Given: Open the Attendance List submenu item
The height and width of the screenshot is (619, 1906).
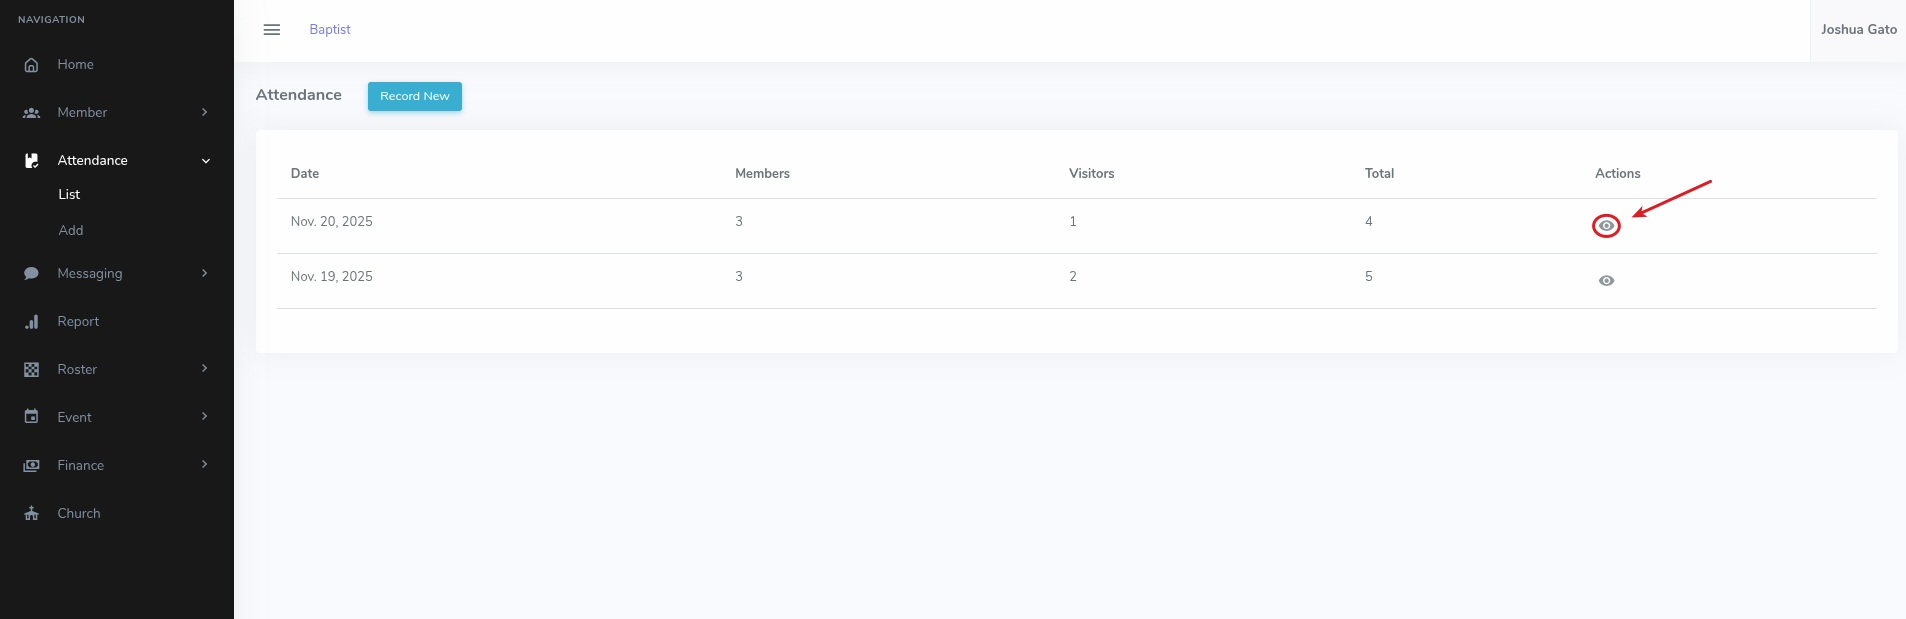Looking at the screenshot, I should point(69,195).
